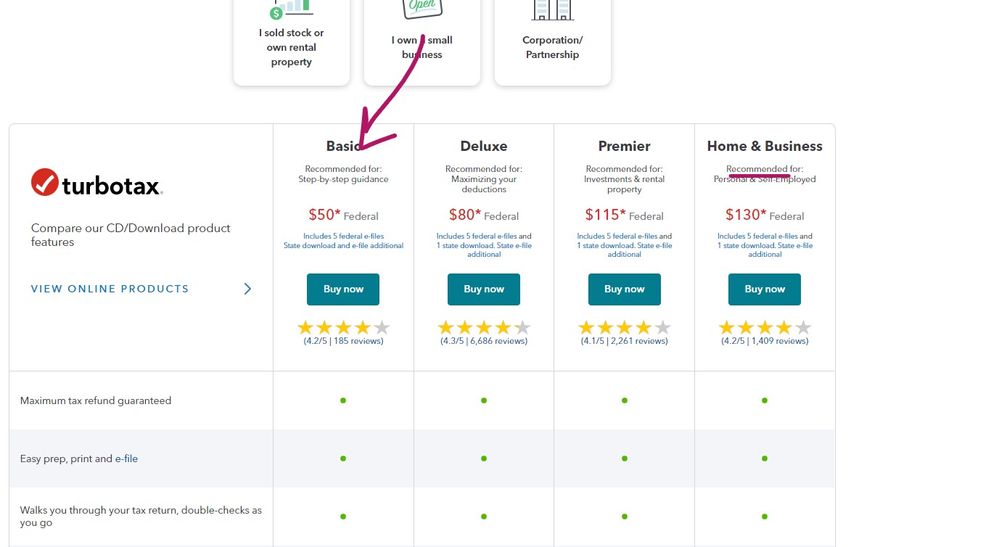Click the $115* Federal price
The image size is (999, 547).
[x=624, y=215]
